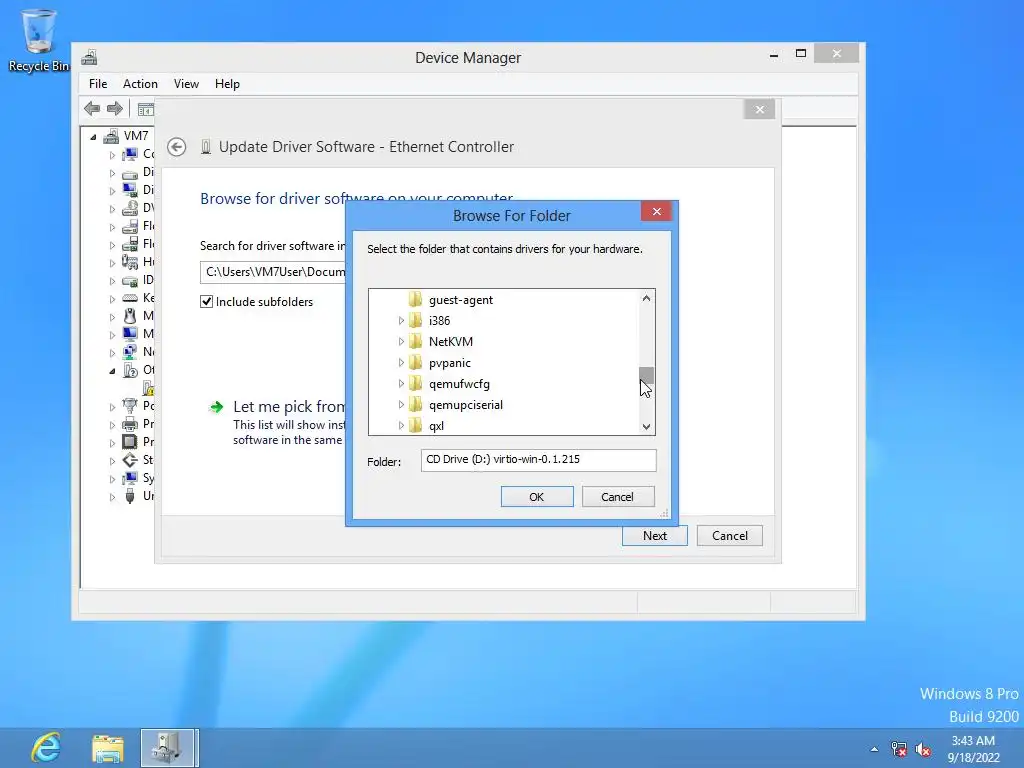Viewport: 1024px width, 768px height.
Task: Minimize the Device Manager window
Action: tap(774, 54)
